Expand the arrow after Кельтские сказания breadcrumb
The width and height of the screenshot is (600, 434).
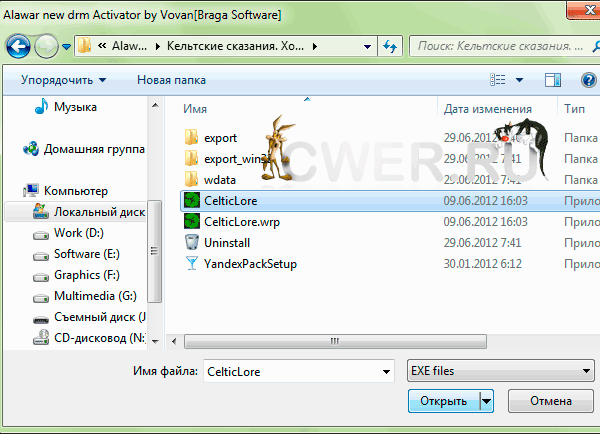click(x=315, y=47)
